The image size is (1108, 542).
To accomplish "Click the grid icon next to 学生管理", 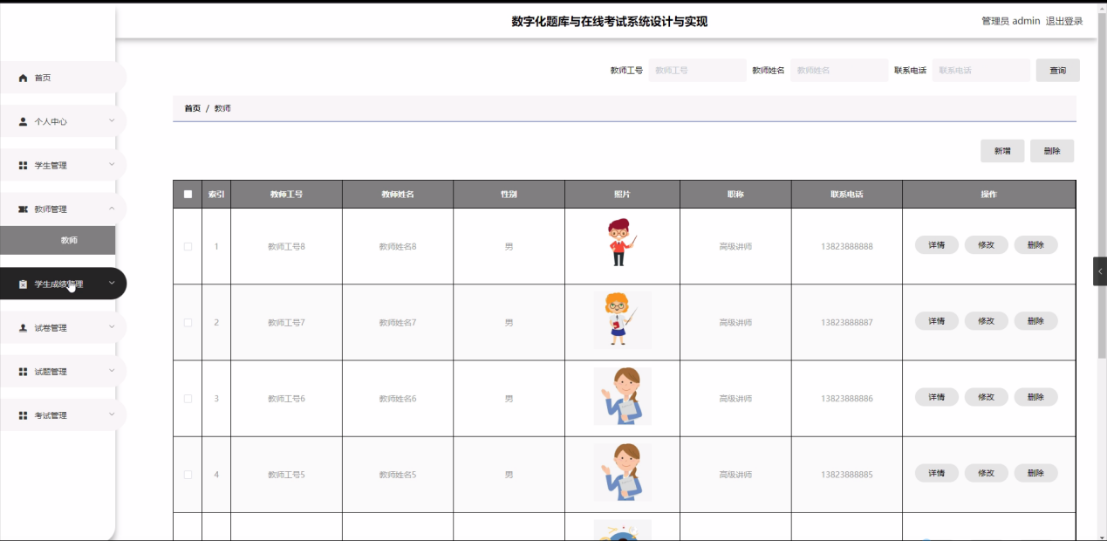I will [x=23, y=165].
